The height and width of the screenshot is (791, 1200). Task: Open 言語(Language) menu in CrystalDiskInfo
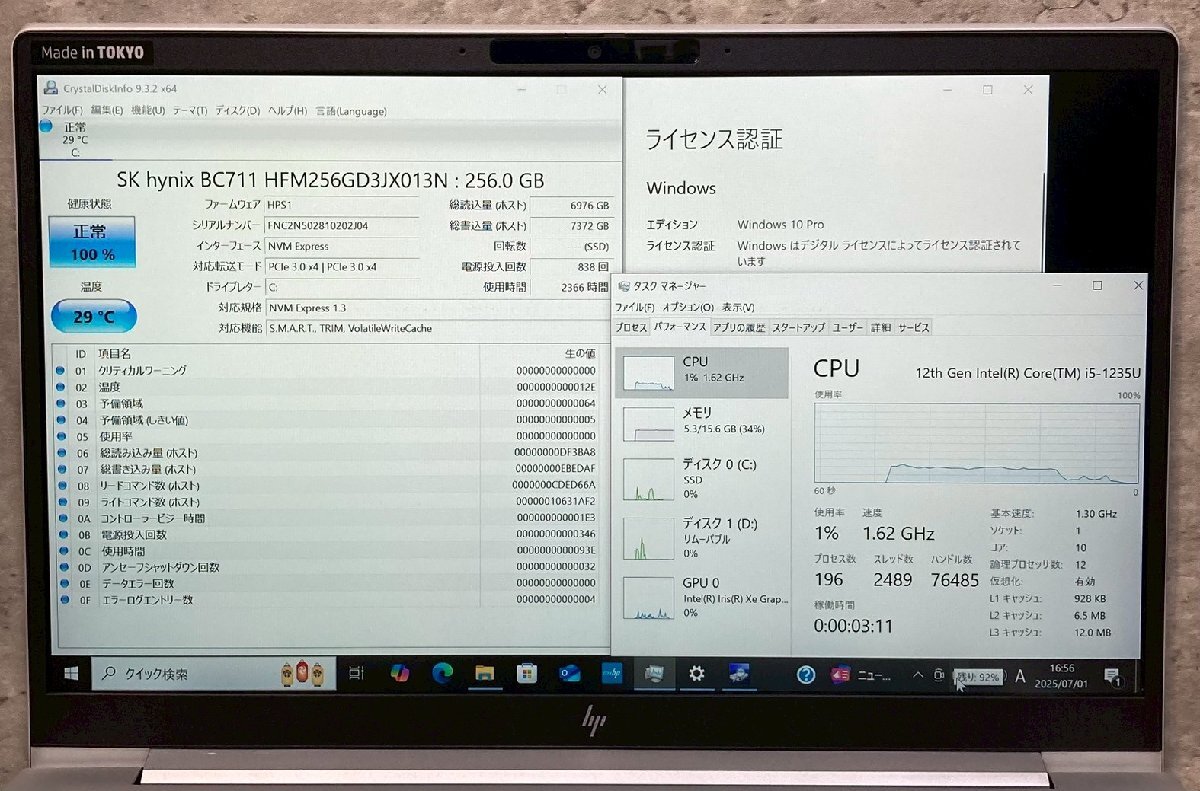pyautogui.click(x=351, y=111)
